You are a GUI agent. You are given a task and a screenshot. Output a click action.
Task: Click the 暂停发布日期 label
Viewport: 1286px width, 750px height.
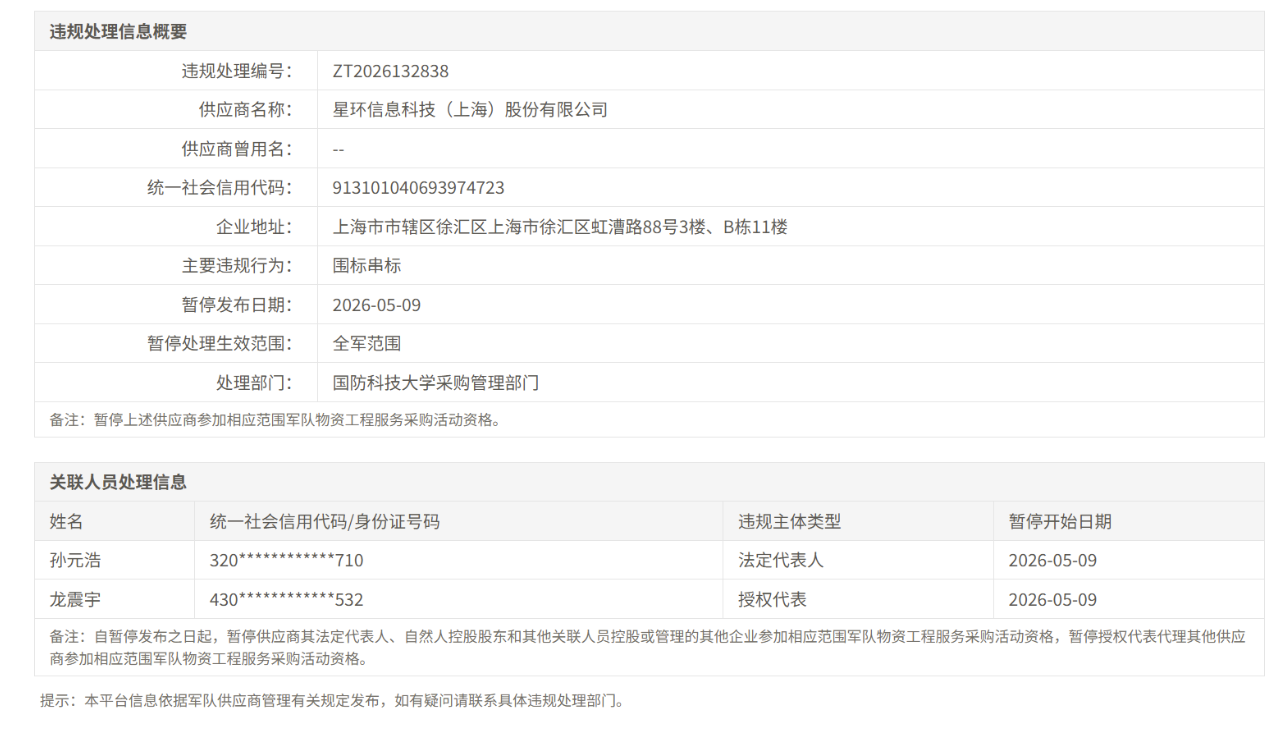236,305
